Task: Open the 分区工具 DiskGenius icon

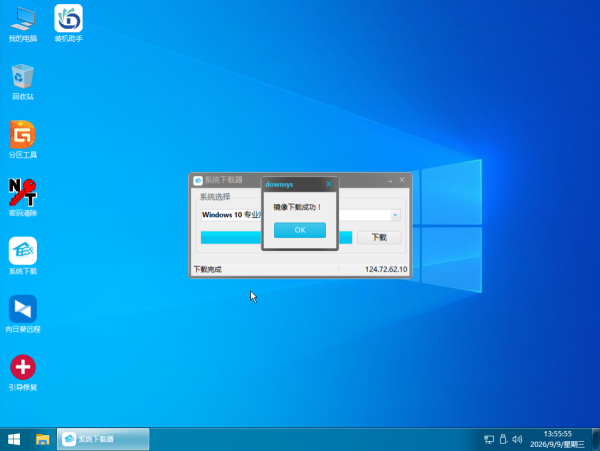Action: [23, 140]
